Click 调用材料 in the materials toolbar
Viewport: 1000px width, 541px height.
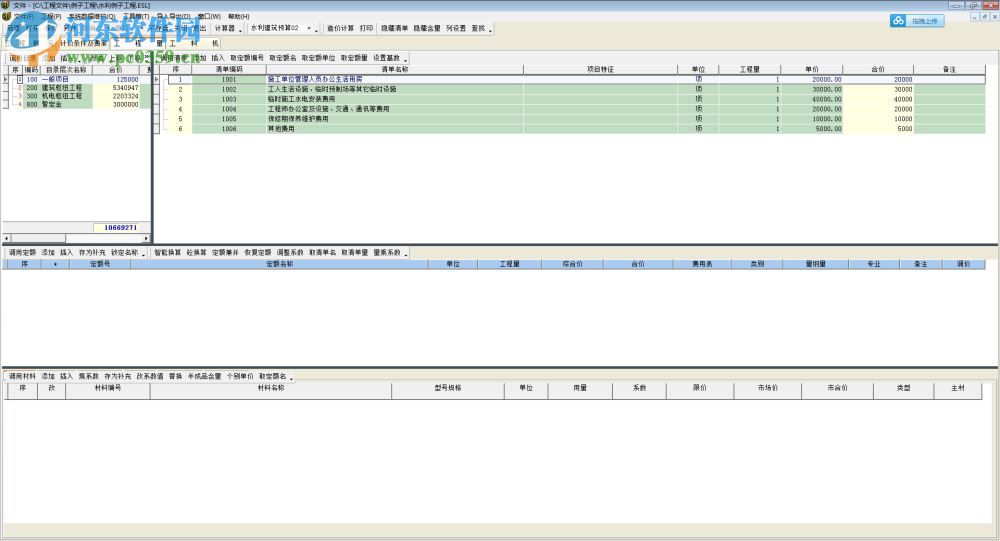coord(22,376)
